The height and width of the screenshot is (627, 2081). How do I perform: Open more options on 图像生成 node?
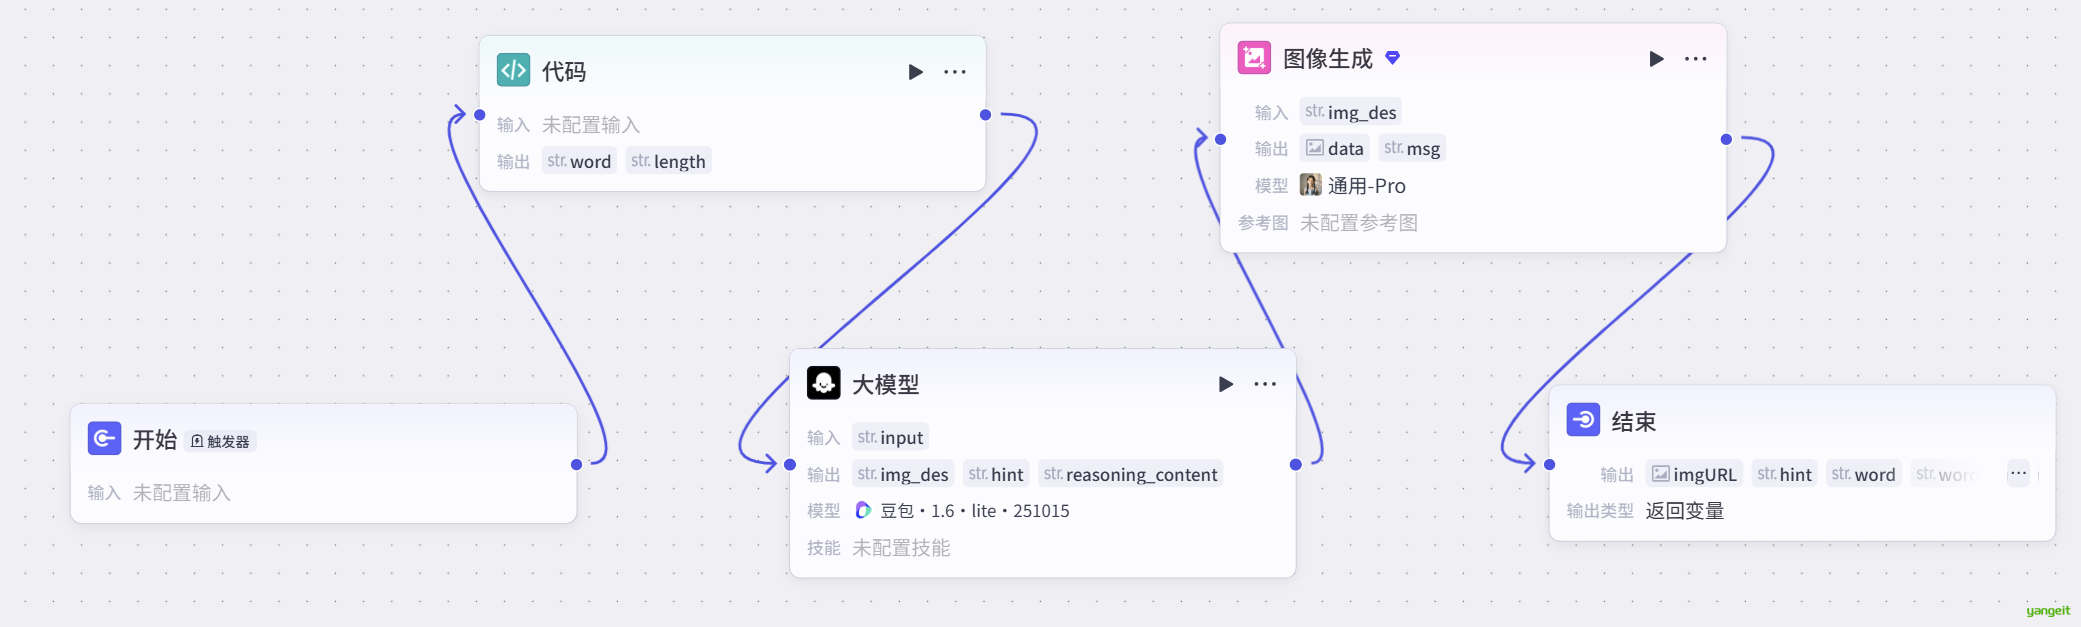coord(1696,59)
